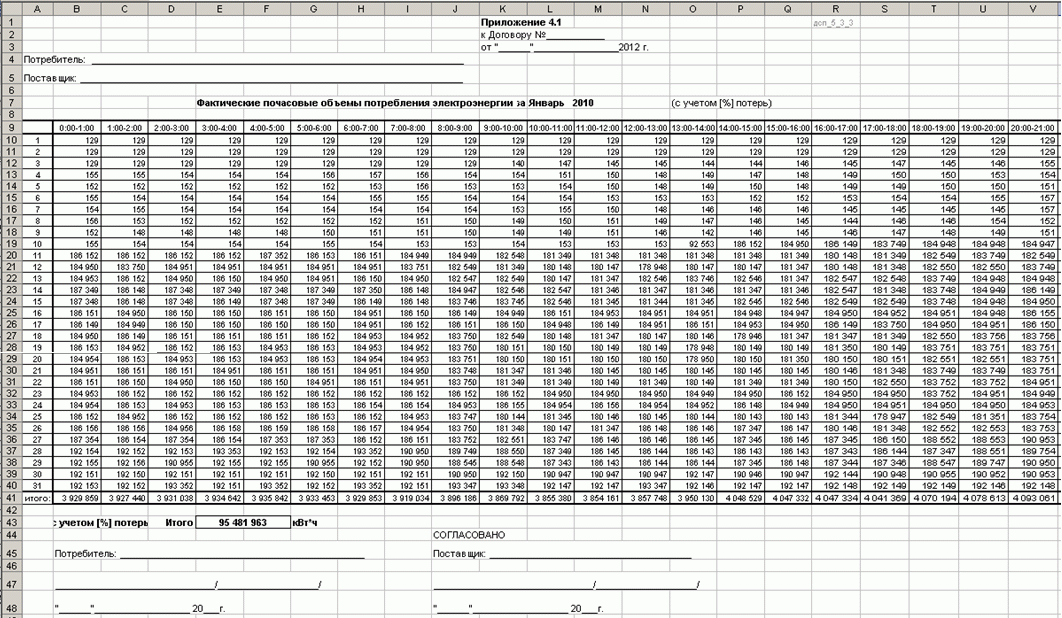Select column K by its header
Image resolution: width=1062 pixels, height=618 pixels.
(503, 8)
